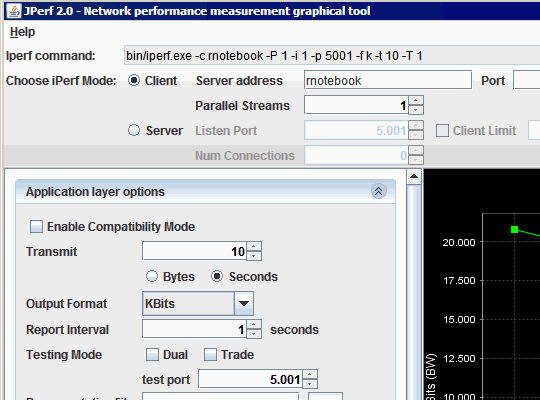Increase Parallel Streams with up arrow
This screenshot has height=400, width=540.
point(416,101)
